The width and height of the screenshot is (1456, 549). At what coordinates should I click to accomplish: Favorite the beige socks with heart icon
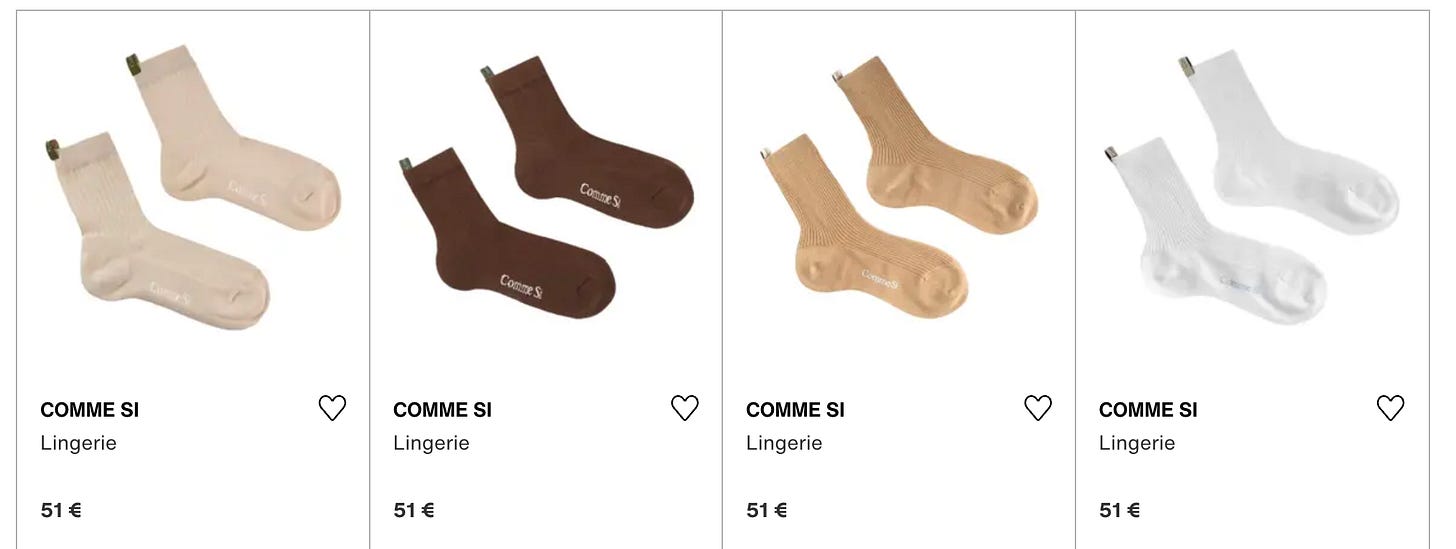332,408
